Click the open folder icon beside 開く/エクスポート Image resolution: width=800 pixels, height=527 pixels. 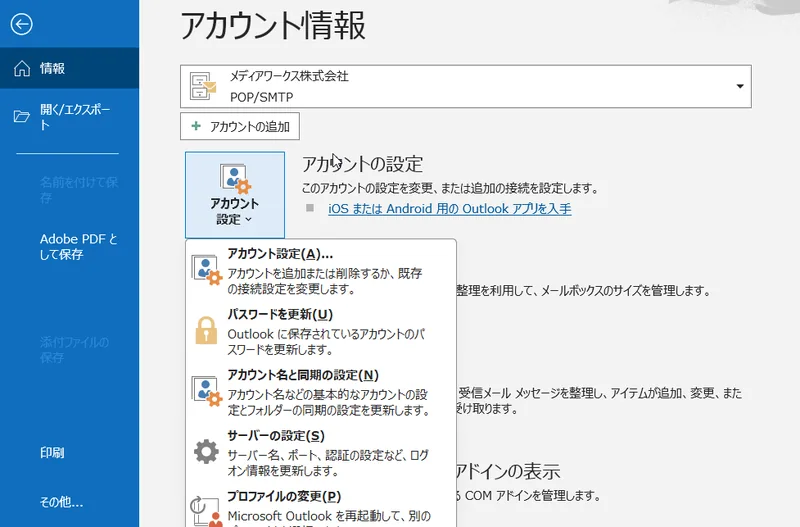(21, 117)
